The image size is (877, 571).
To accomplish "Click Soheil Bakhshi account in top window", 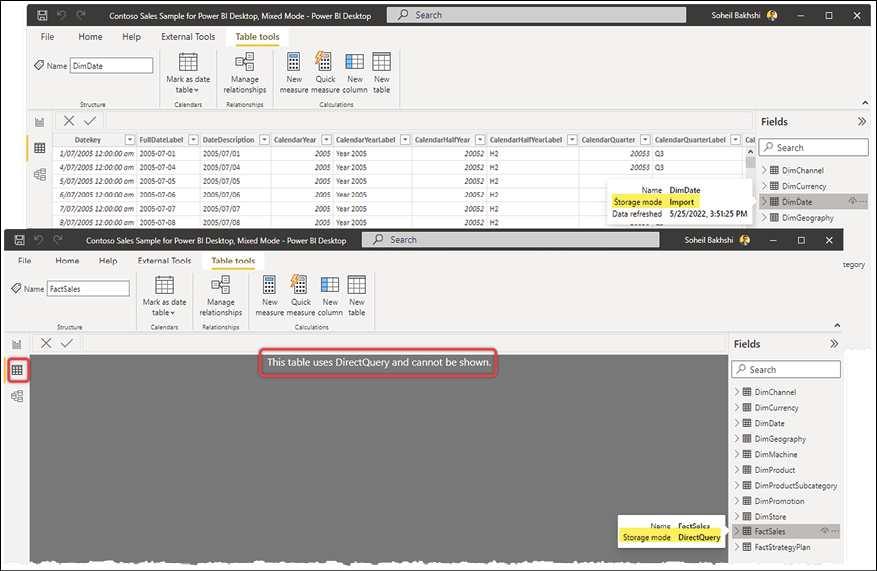I will [x=744, y=16].
